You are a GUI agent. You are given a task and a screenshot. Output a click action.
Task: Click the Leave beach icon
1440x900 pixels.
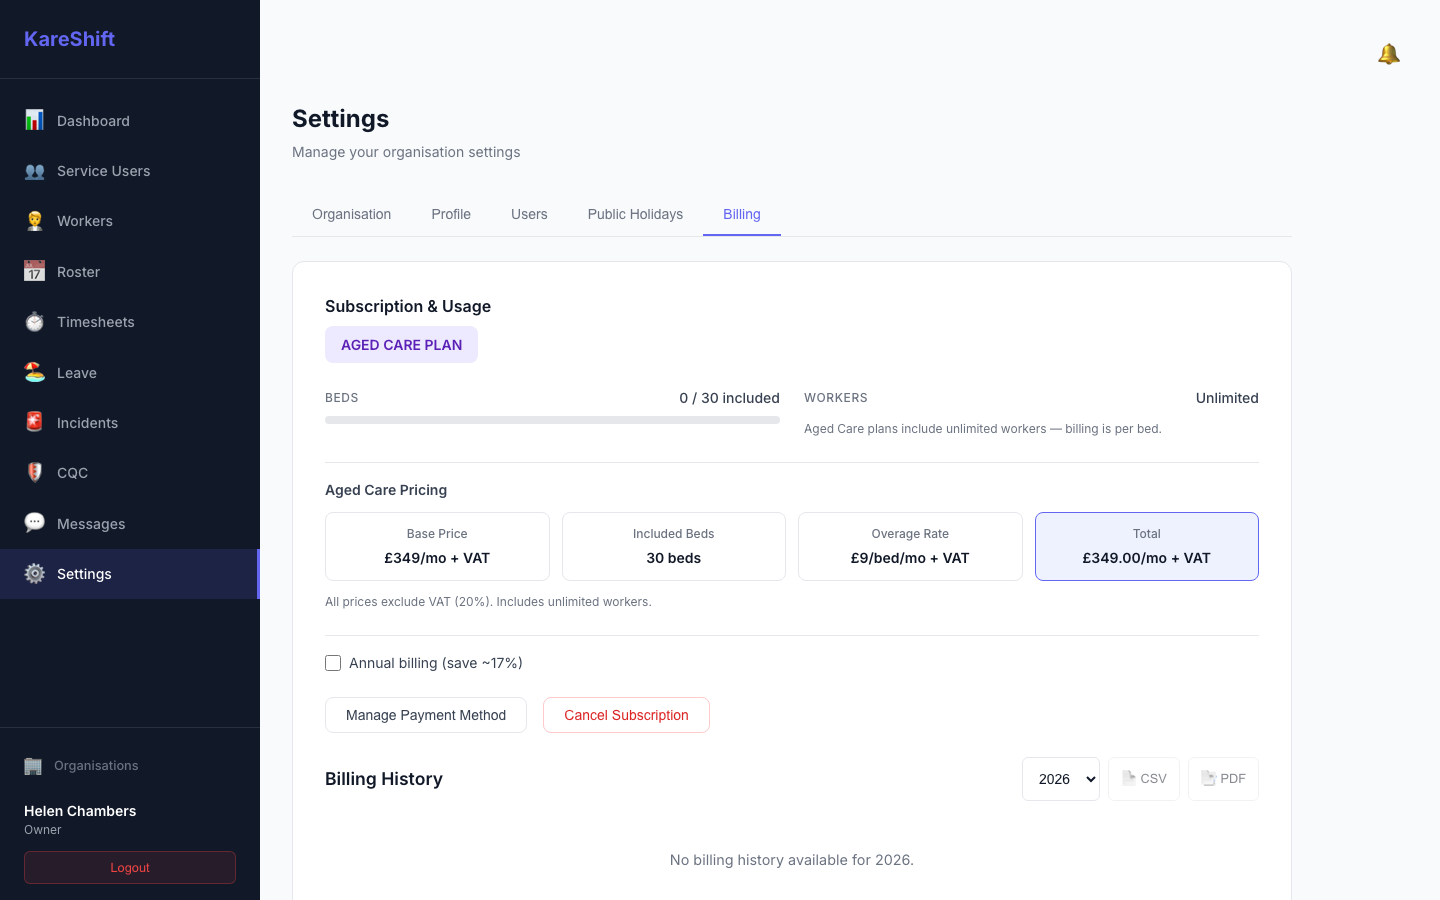point(34,372)
